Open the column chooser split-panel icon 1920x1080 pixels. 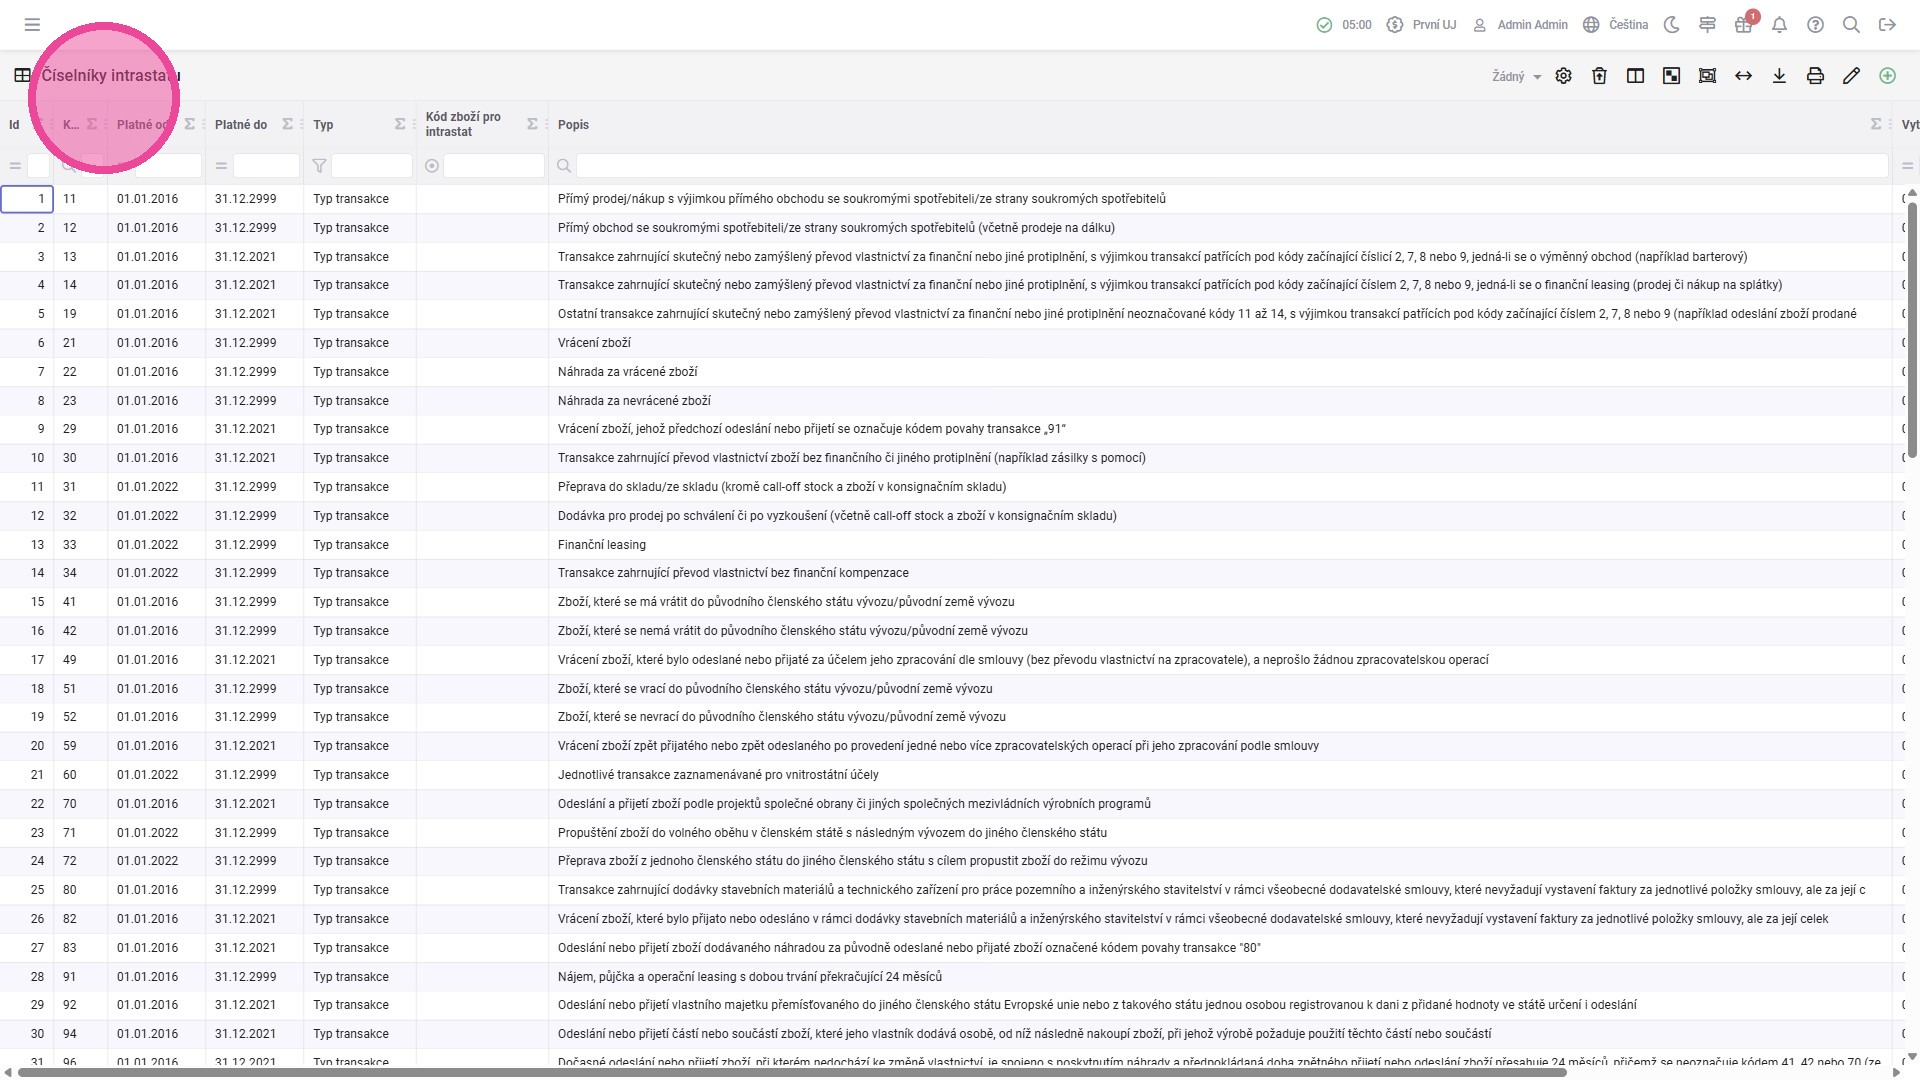pos(1635,76)
